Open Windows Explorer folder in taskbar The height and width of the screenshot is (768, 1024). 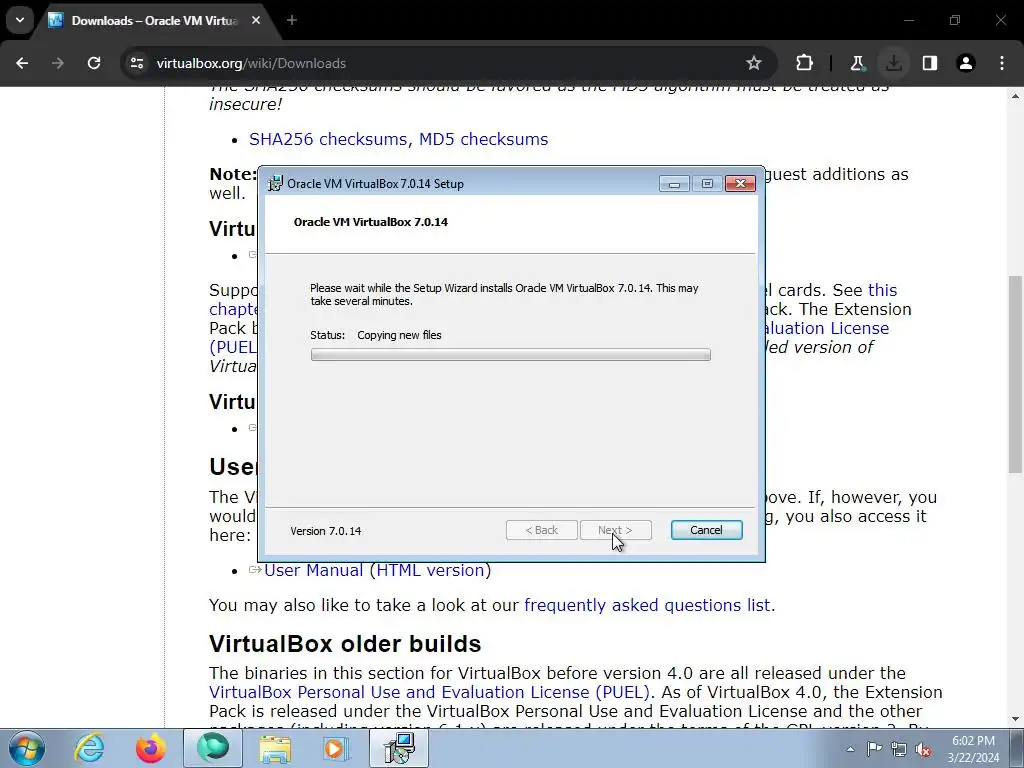(275, 748)
